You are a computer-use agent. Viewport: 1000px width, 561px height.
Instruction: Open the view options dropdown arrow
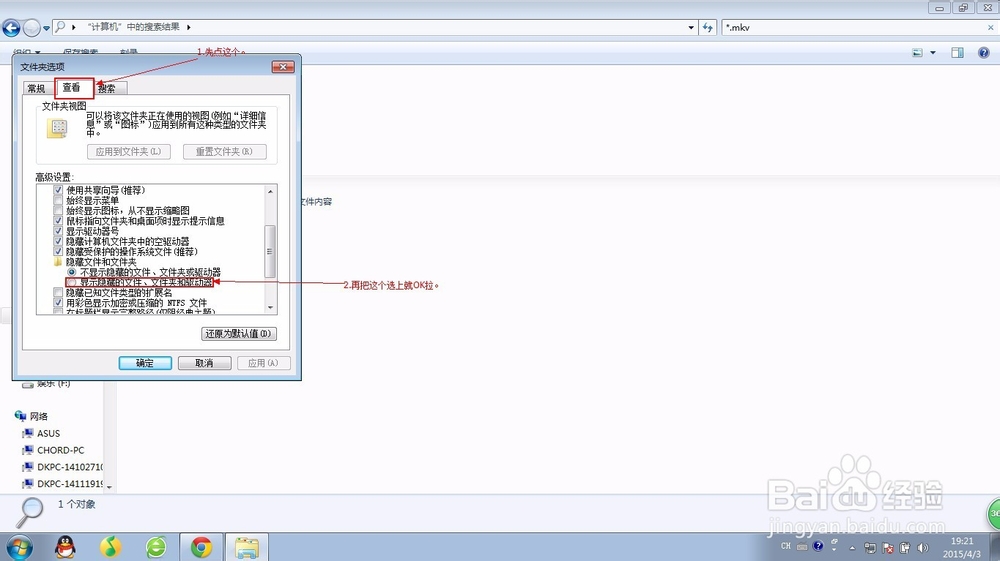point(932,52)
